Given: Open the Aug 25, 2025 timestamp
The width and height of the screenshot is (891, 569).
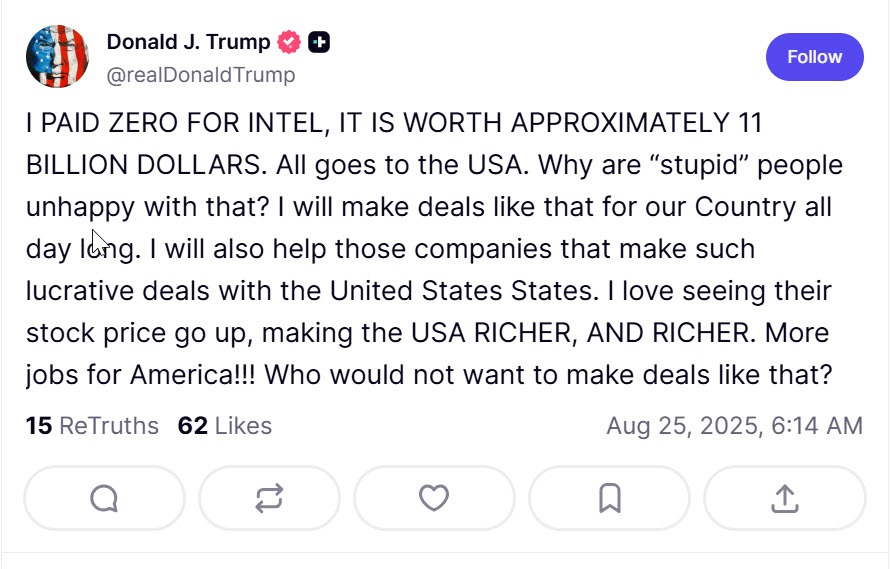Looking at the screenshot, I should [734, 426].
